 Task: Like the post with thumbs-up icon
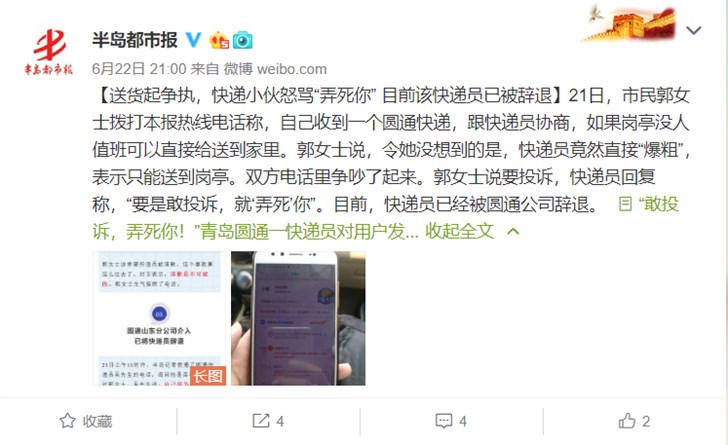[x=627, y=421]
